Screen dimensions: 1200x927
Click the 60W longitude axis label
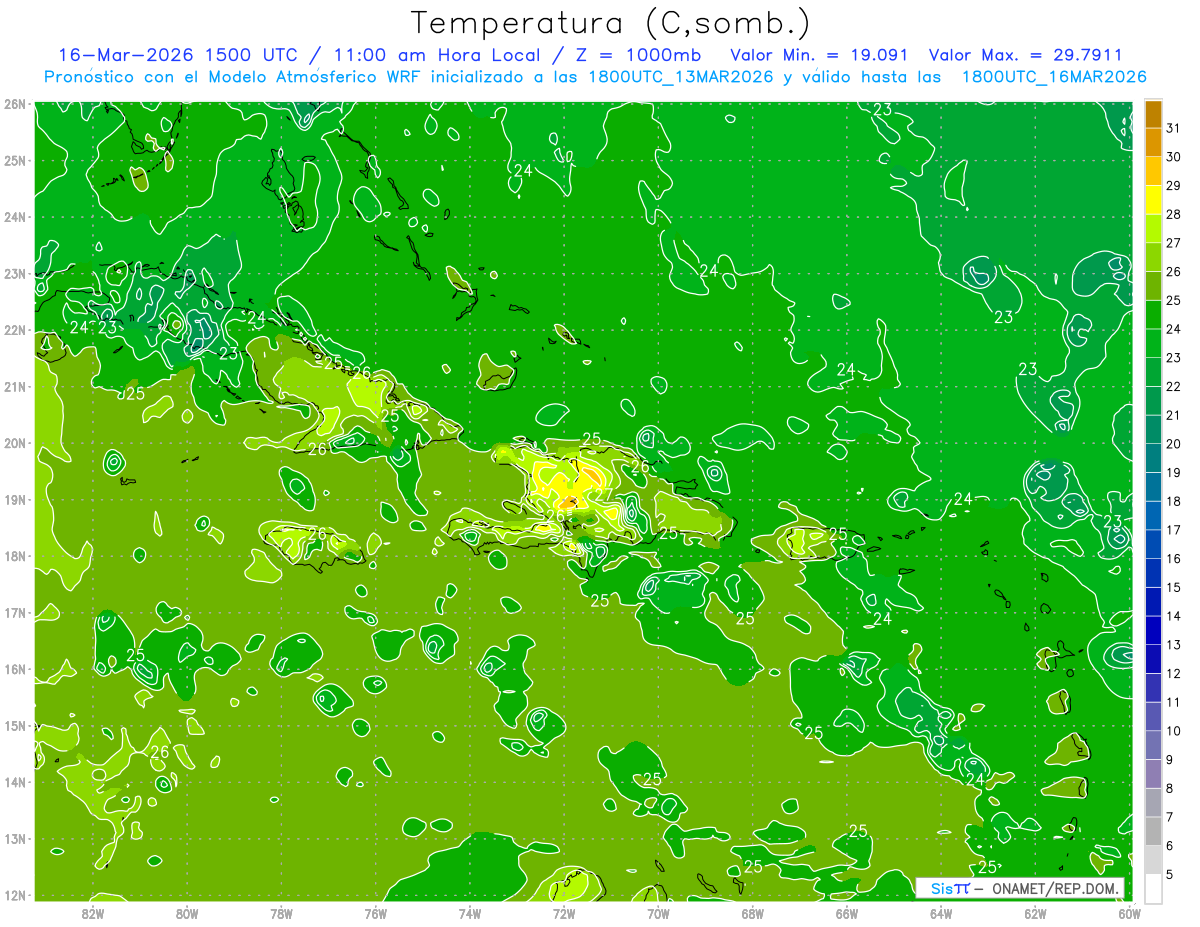(x=1130, y=913)
